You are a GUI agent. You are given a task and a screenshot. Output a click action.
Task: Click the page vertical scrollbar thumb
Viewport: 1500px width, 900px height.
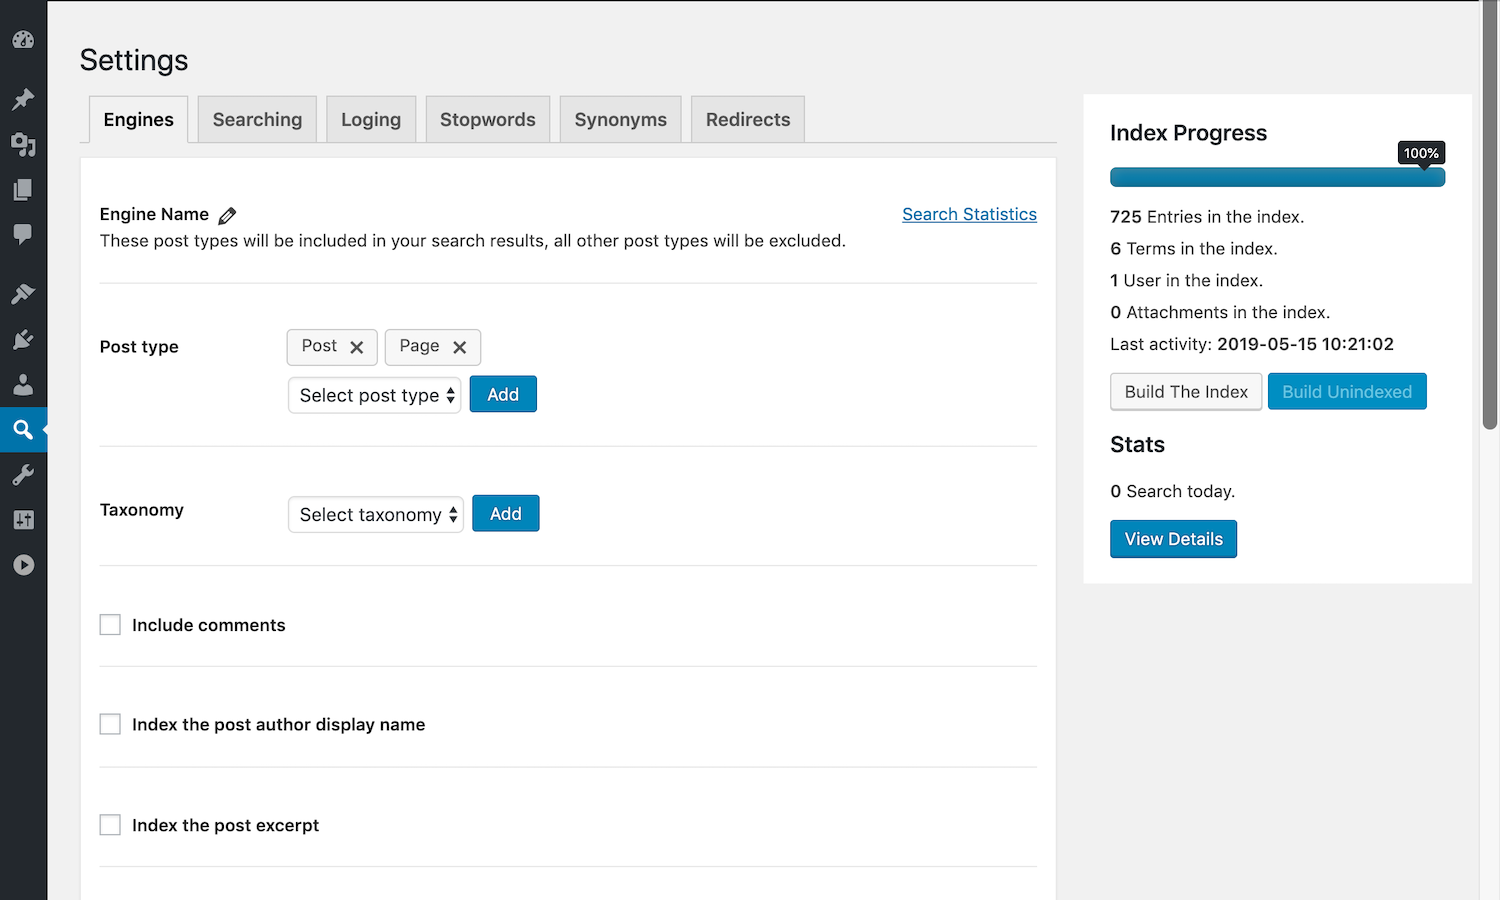[x=1490, y=215]
